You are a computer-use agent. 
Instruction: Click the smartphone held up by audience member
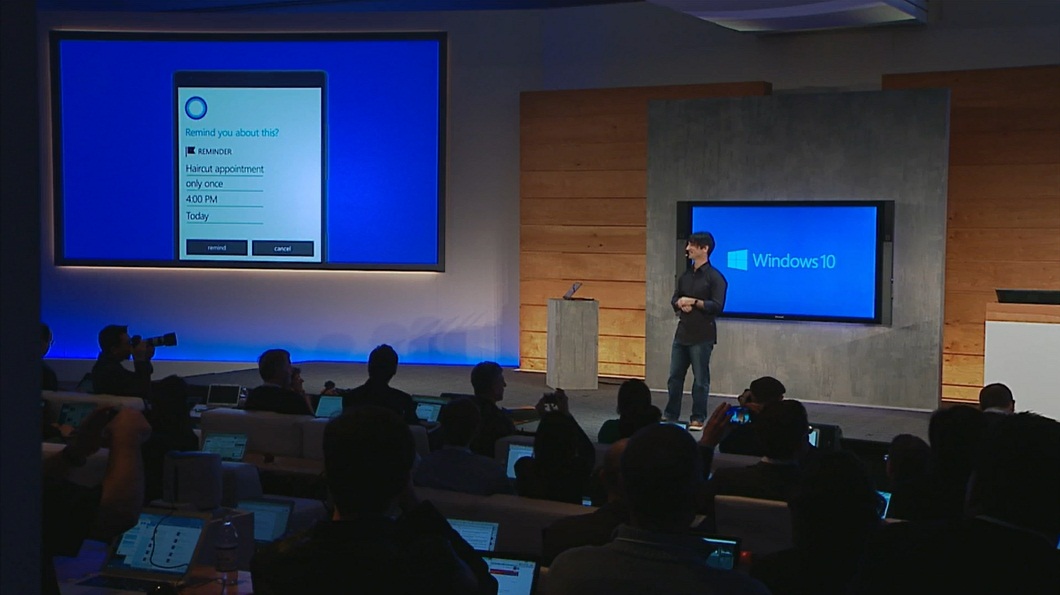(x=737, y=414)
